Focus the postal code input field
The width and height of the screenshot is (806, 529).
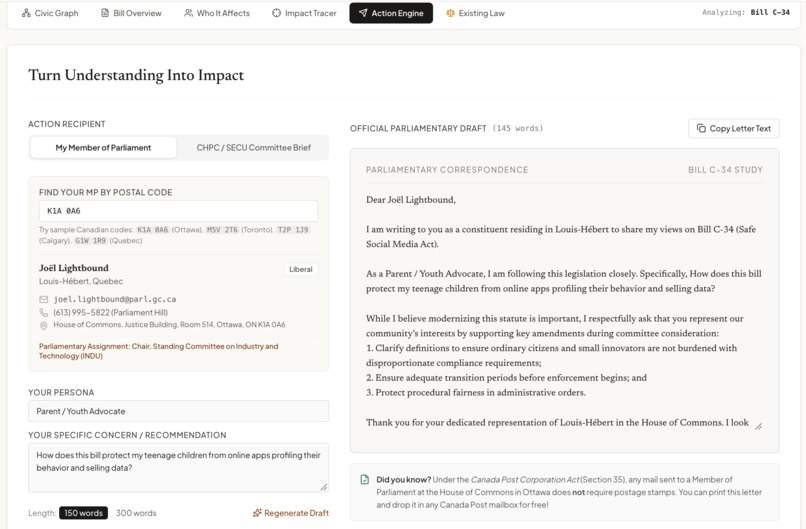178,211
